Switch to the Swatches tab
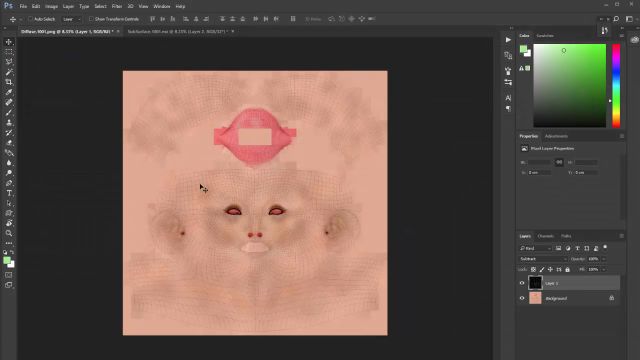 [545, 36]
